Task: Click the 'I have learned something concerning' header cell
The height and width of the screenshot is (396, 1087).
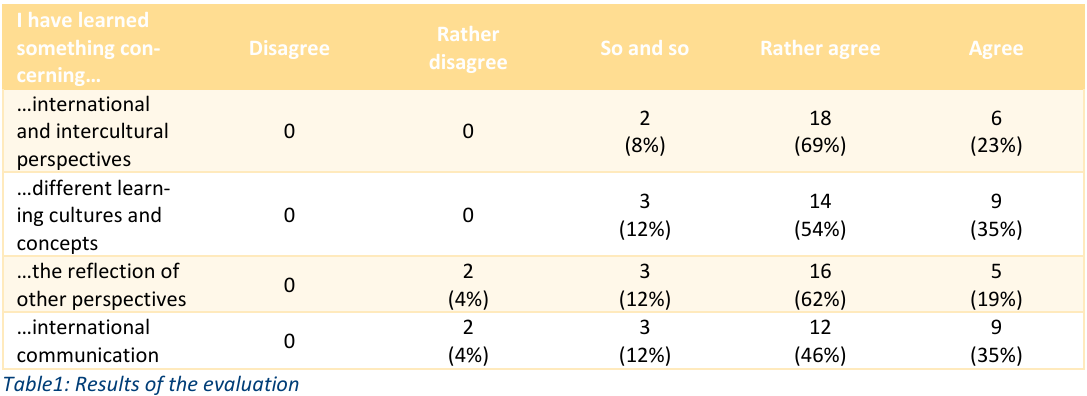Action: tap(85, 49)
